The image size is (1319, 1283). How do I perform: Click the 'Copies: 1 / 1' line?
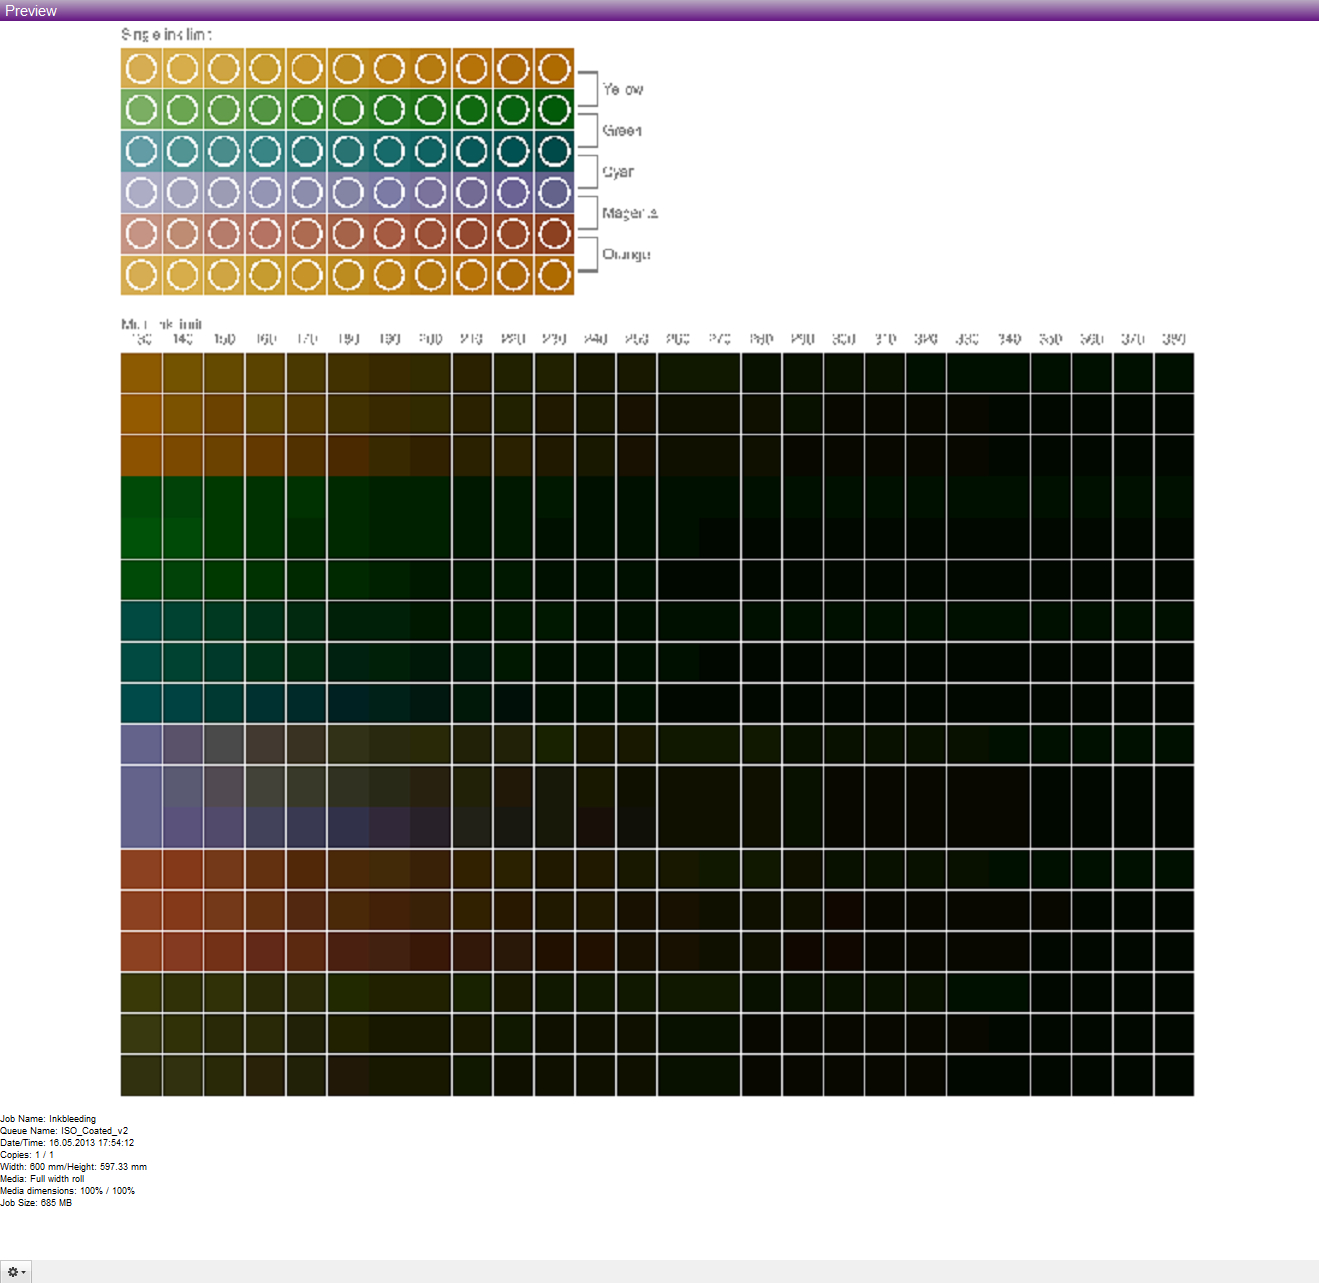coord(27,1155)
